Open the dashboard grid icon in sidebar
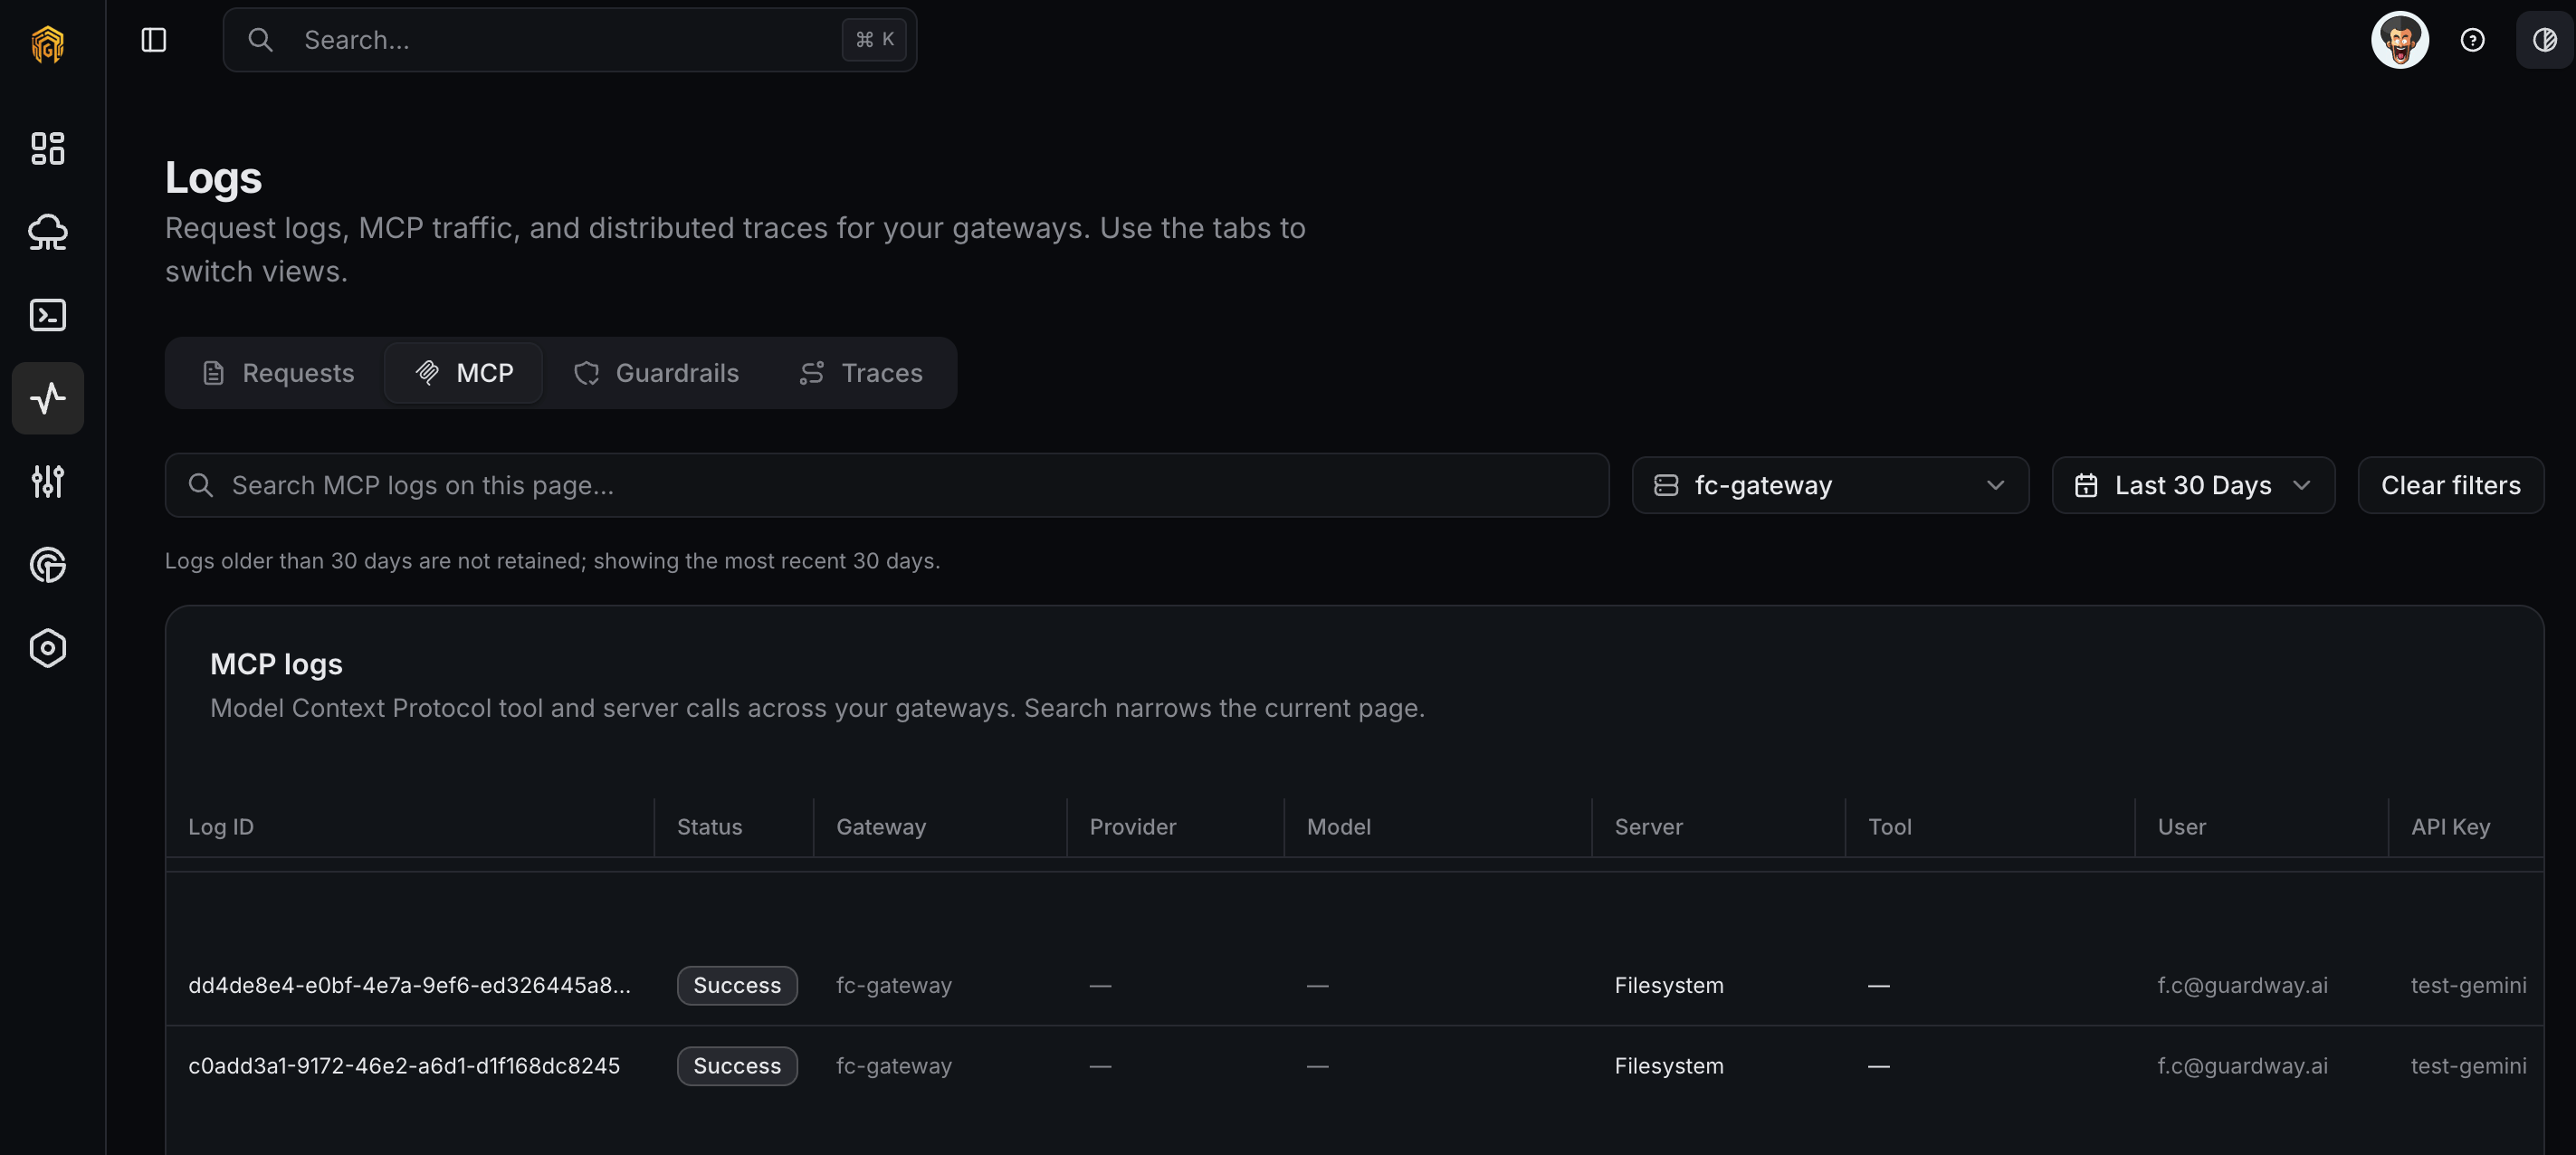Screen dimensions: 2576x1155 point(48,149)
